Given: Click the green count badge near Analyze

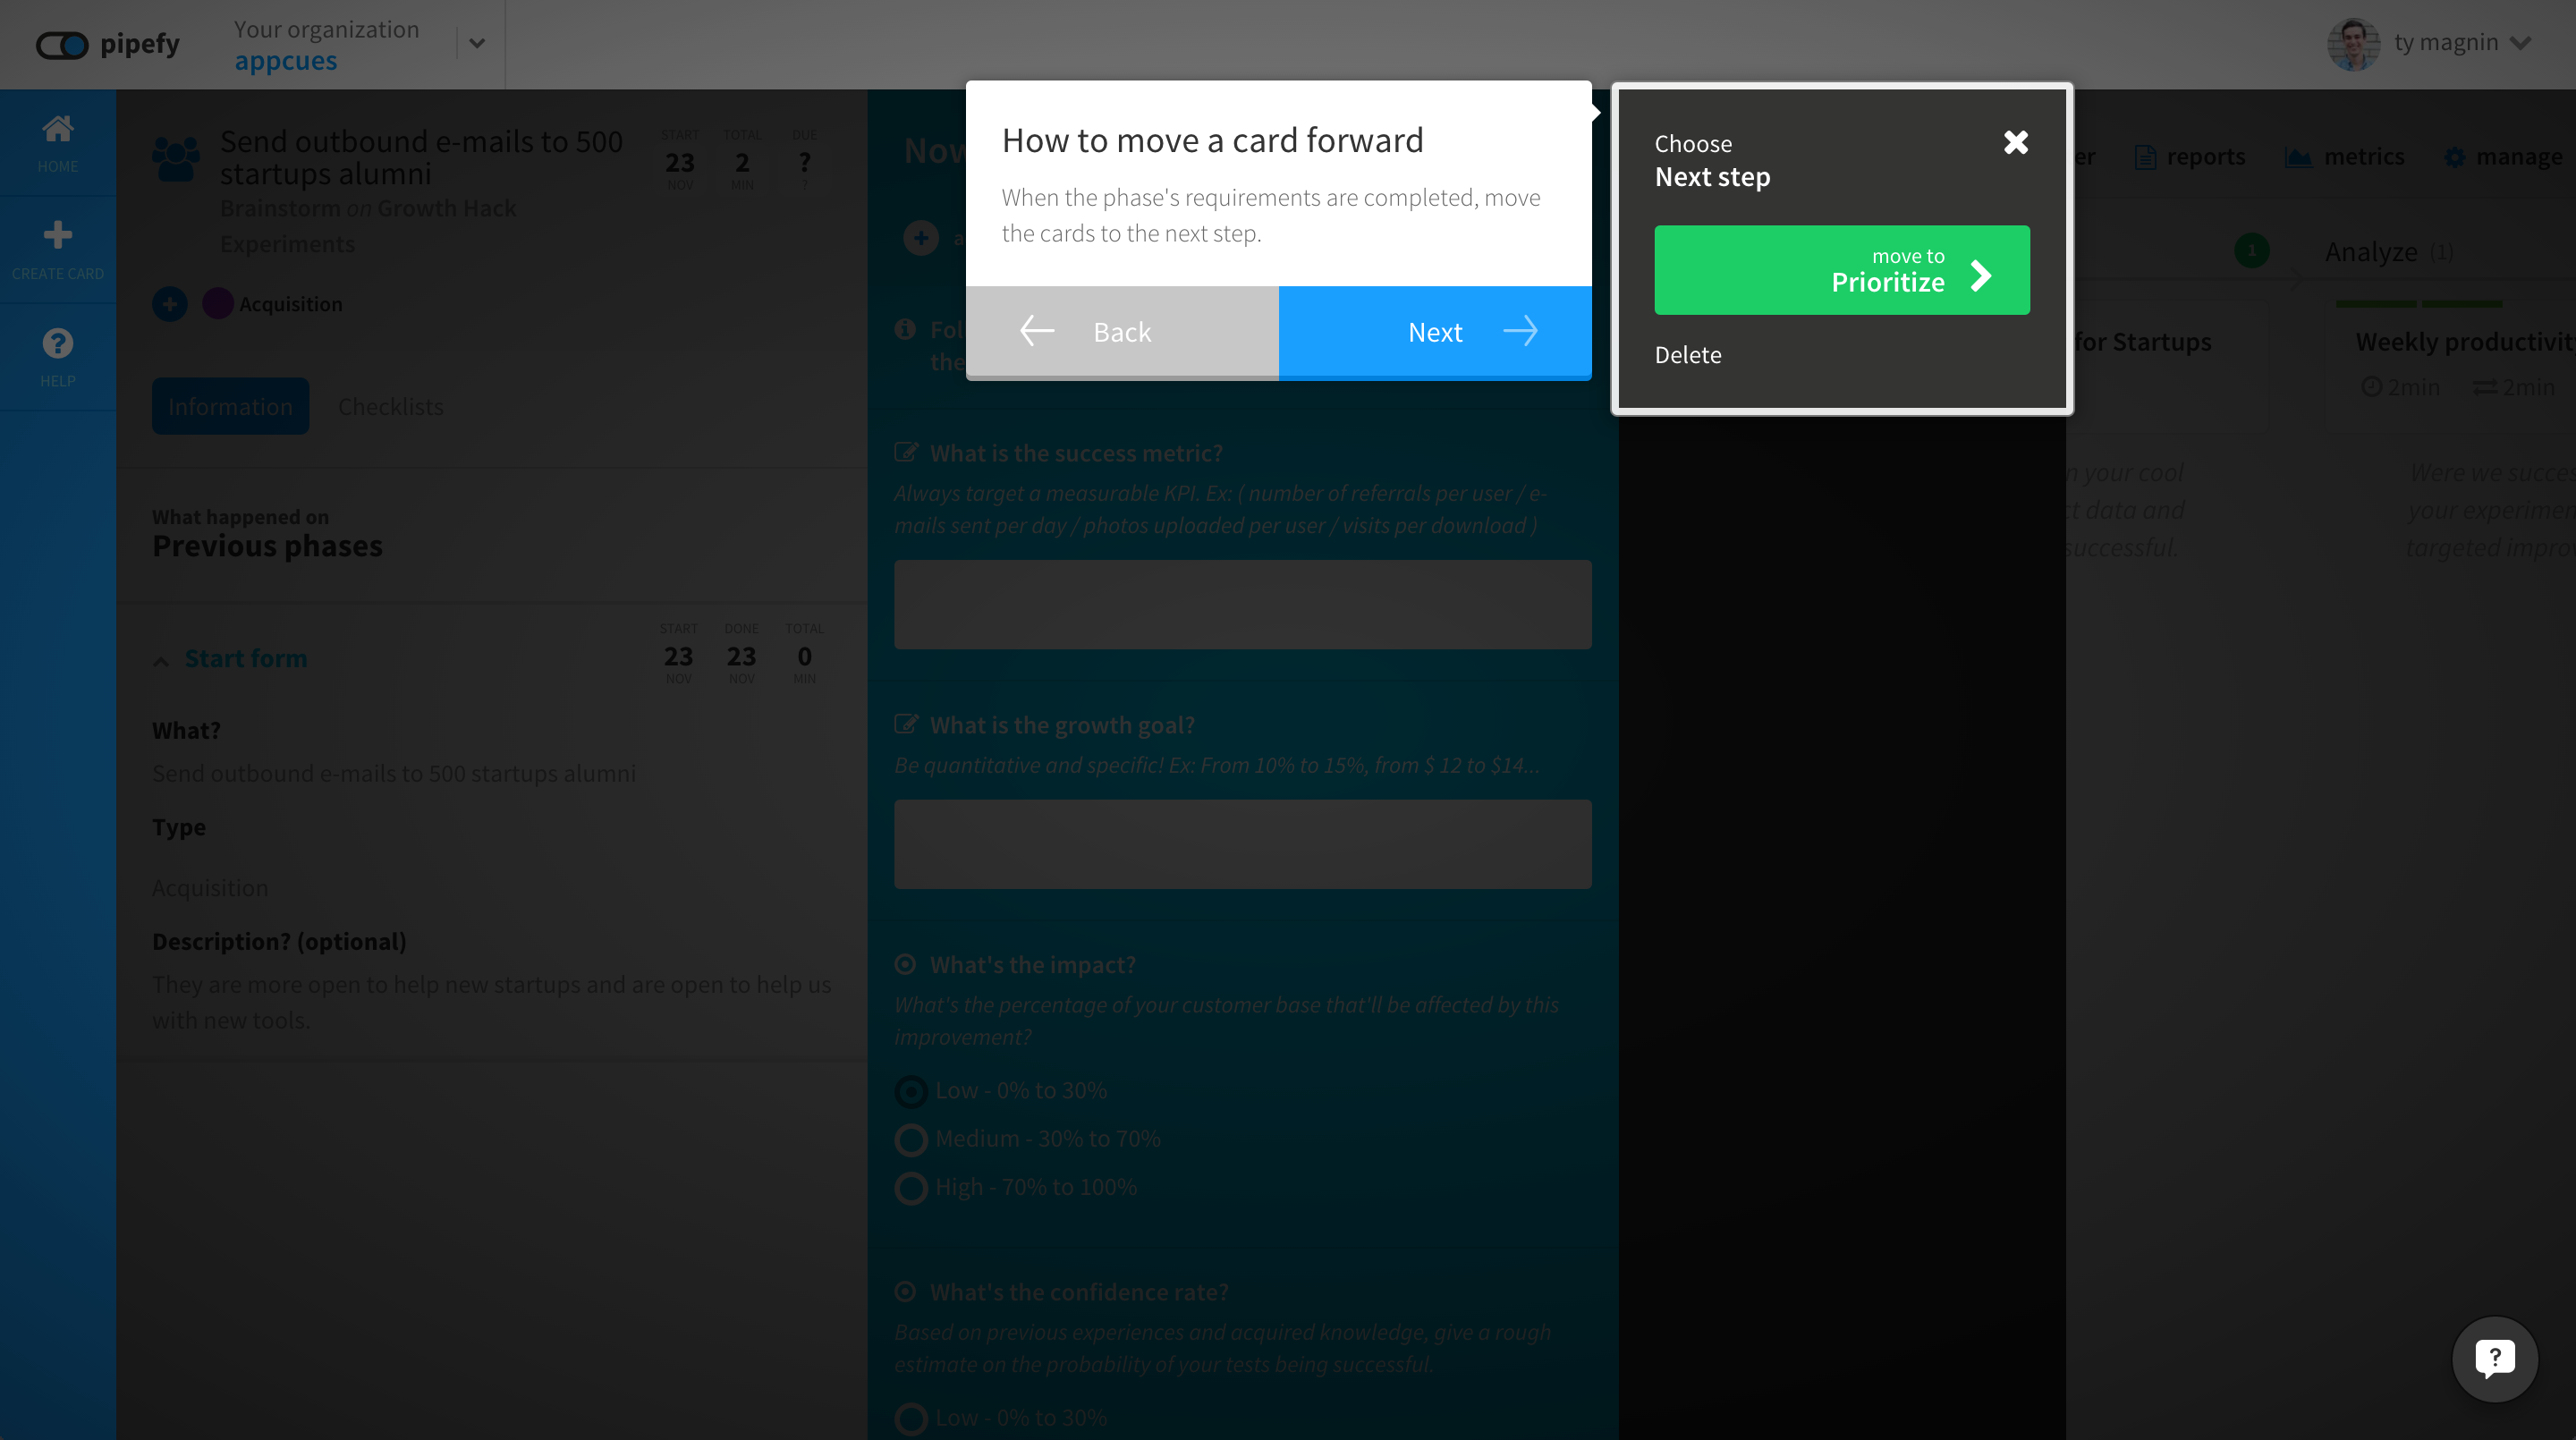Looking at the screenshot, I should pos(2252,250).
